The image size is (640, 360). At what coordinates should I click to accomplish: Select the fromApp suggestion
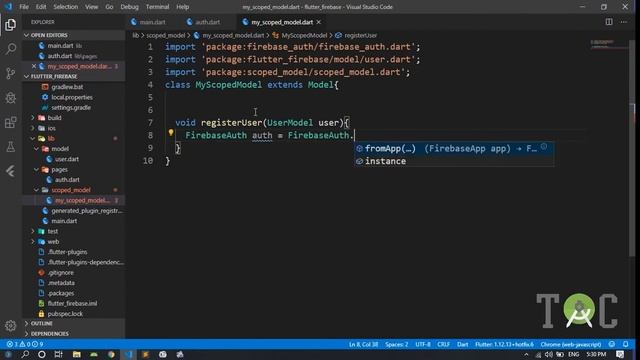[x=454, y=149]
